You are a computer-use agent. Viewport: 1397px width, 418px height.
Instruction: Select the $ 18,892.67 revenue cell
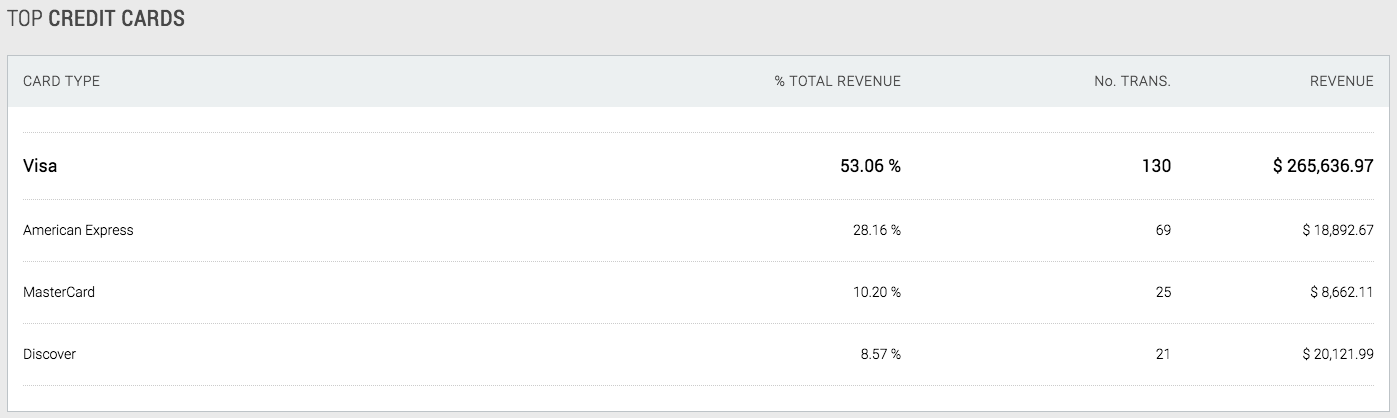click(1338, 230)
